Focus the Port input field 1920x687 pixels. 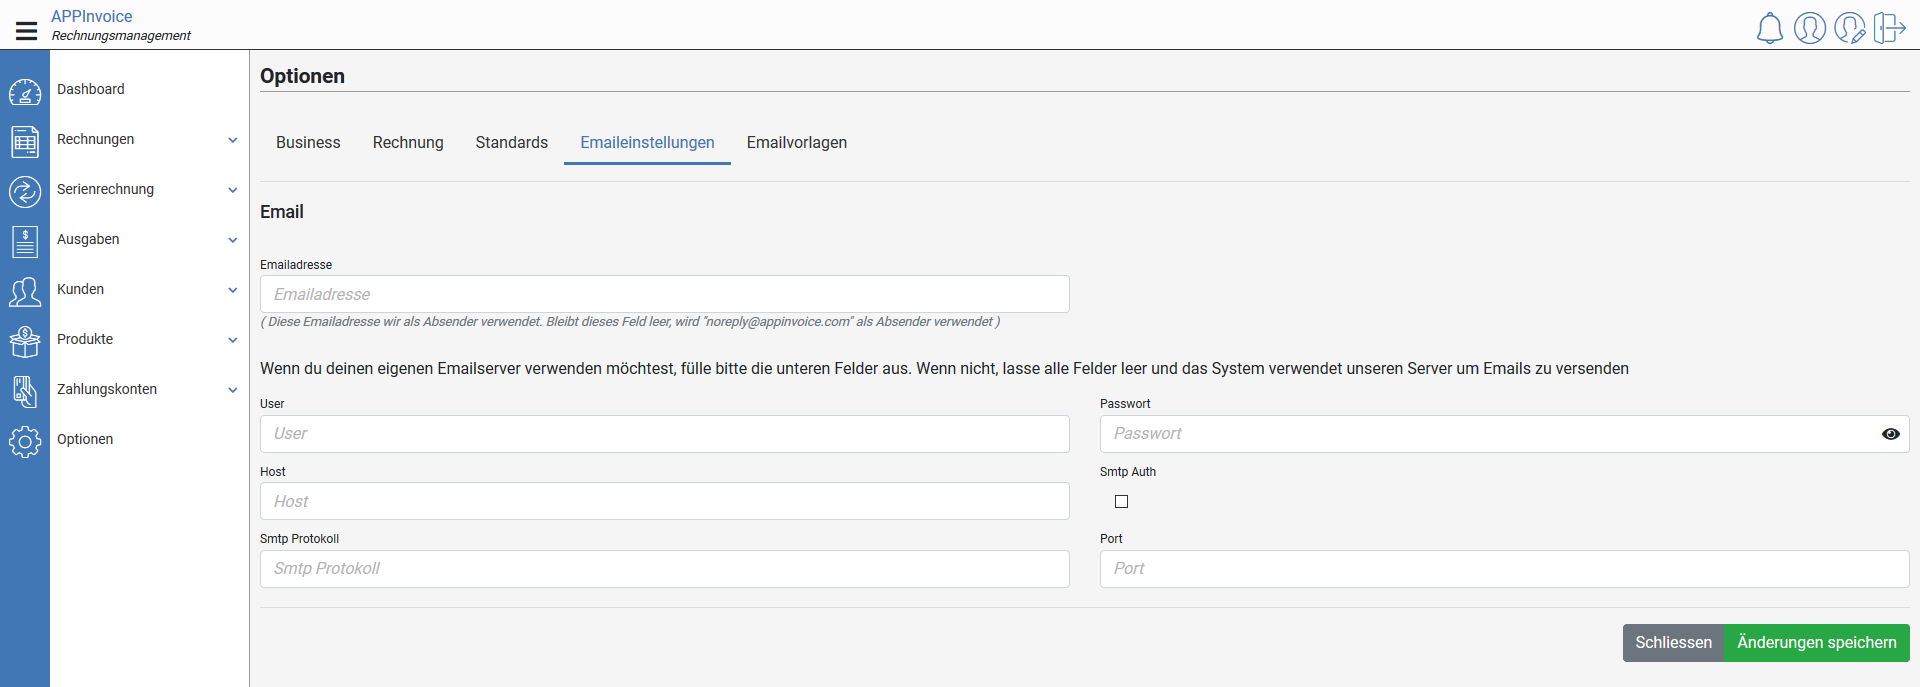point(1504,569)
